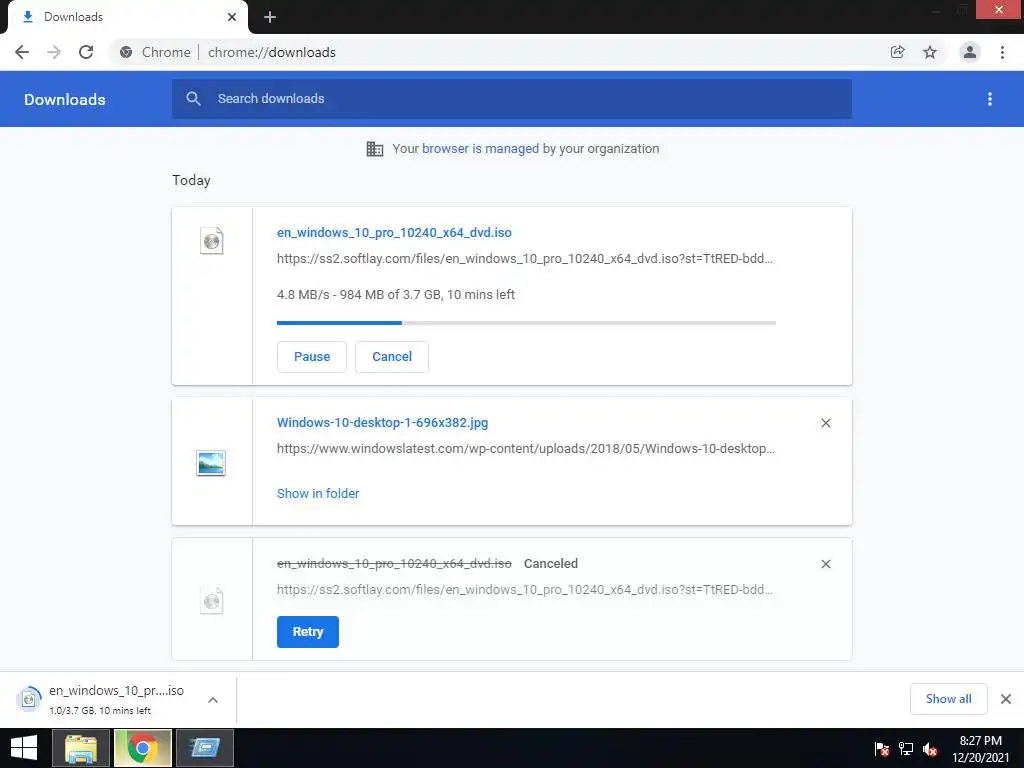Open the Downloads page more actions menu
Image resolution: width=1024 pixels, height=768 pixels.
(990, 99)
